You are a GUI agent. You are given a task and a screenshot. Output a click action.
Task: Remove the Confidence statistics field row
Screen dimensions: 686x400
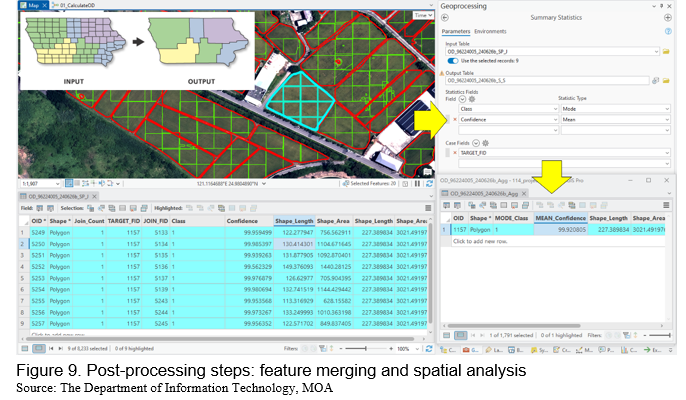point(455,119)
